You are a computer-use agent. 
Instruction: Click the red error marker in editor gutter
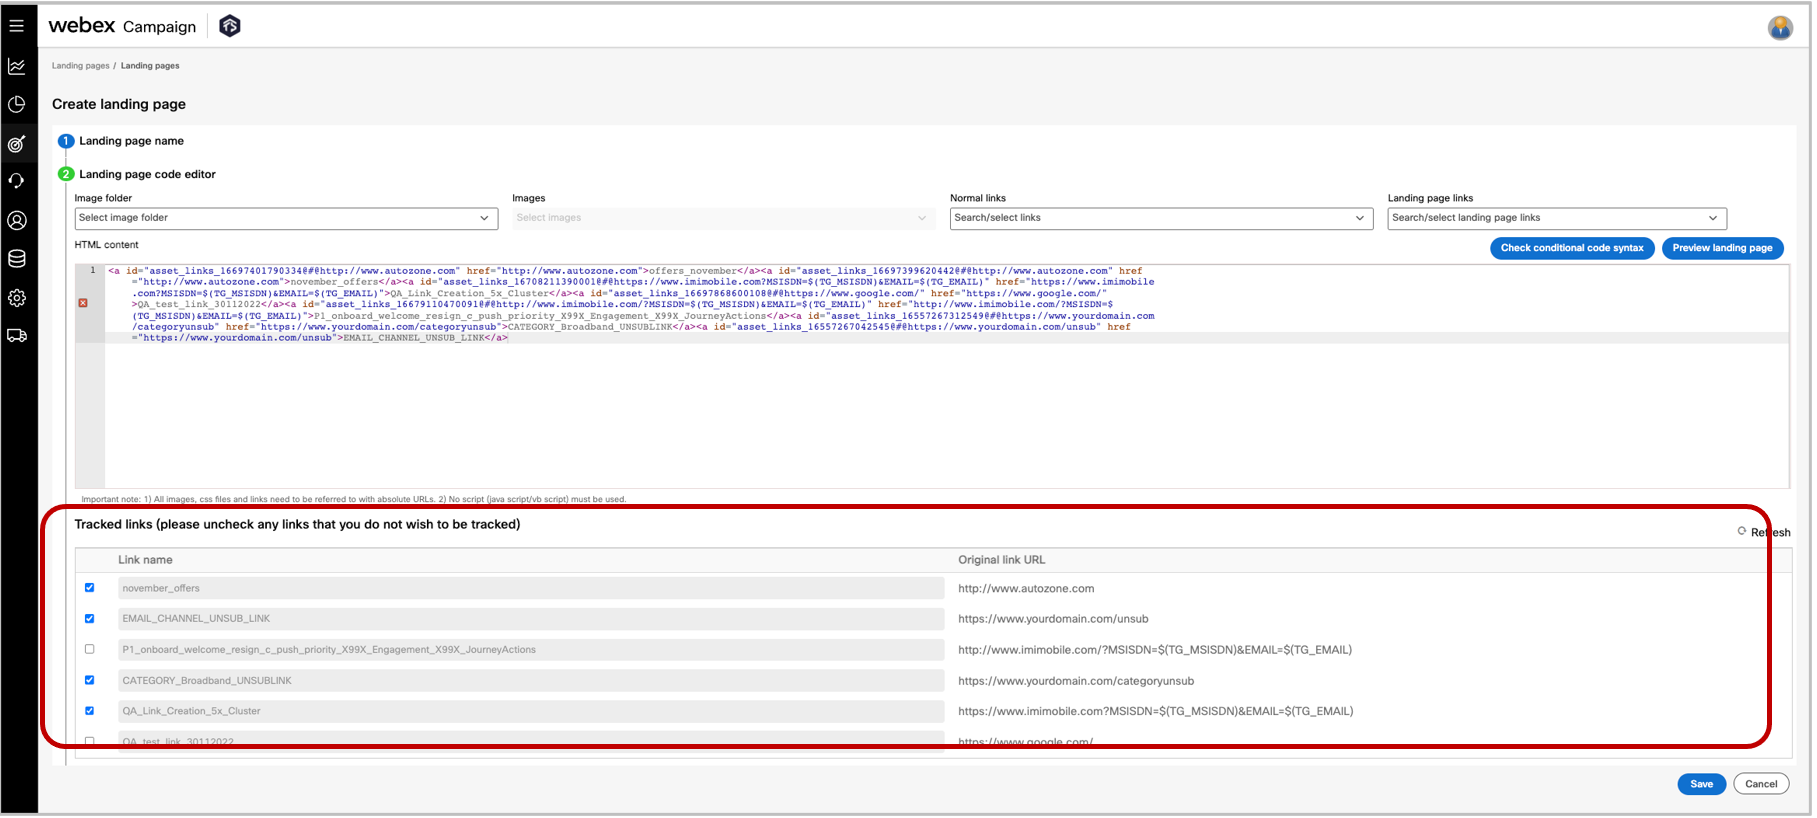pos(83,303)
